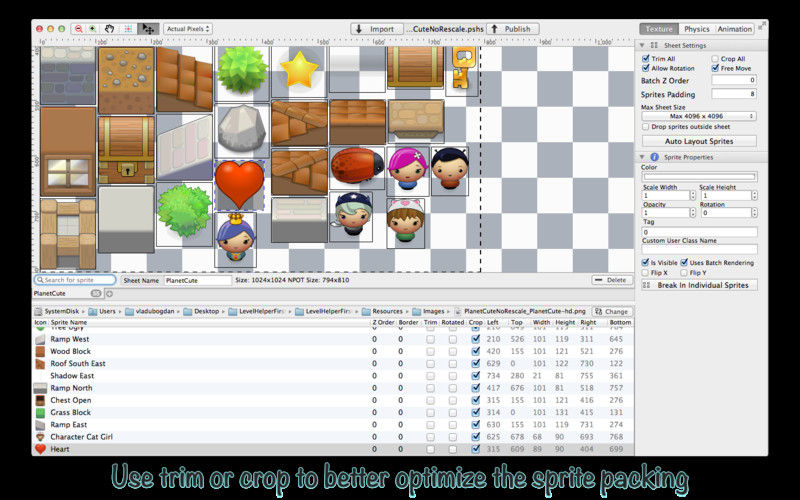Open the Desktop folder in path bar
Viewport: 800px width, 500px height.
[202, 311]
